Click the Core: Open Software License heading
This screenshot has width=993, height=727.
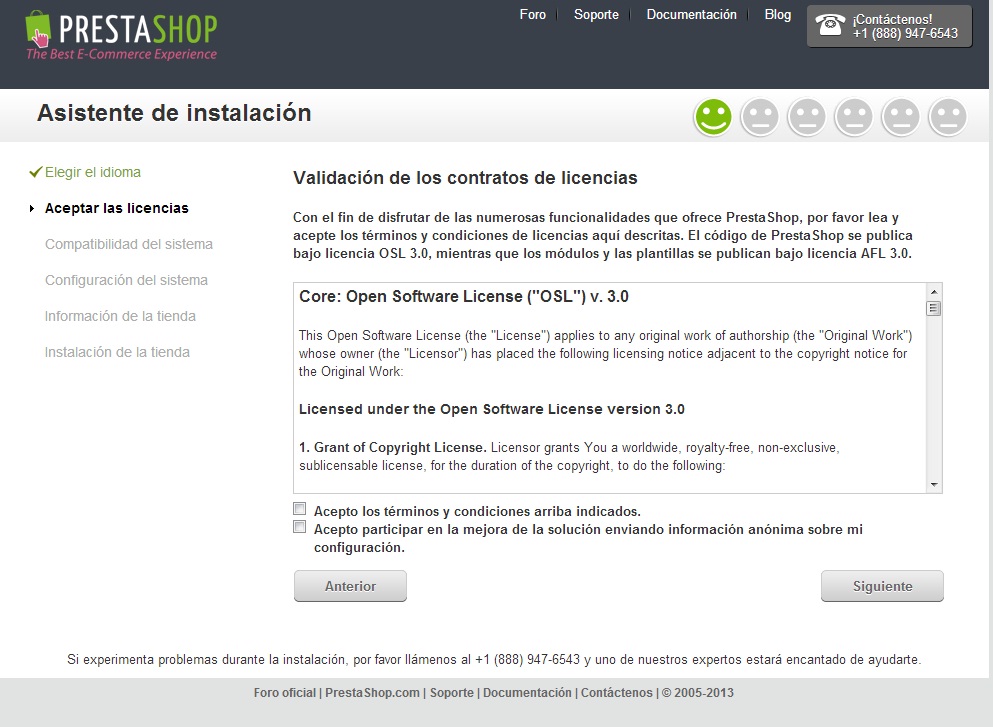[464, 296]
